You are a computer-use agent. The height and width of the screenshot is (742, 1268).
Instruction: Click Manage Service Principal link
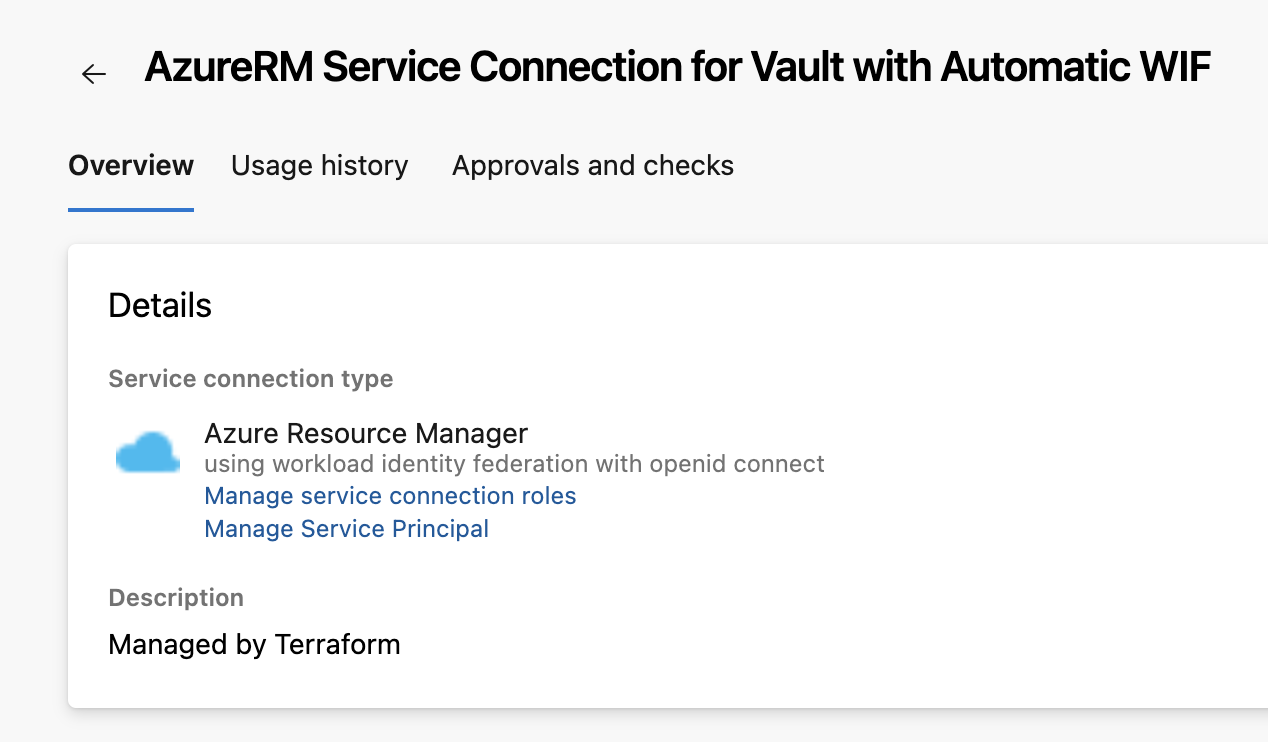click(x=346, y=528)
